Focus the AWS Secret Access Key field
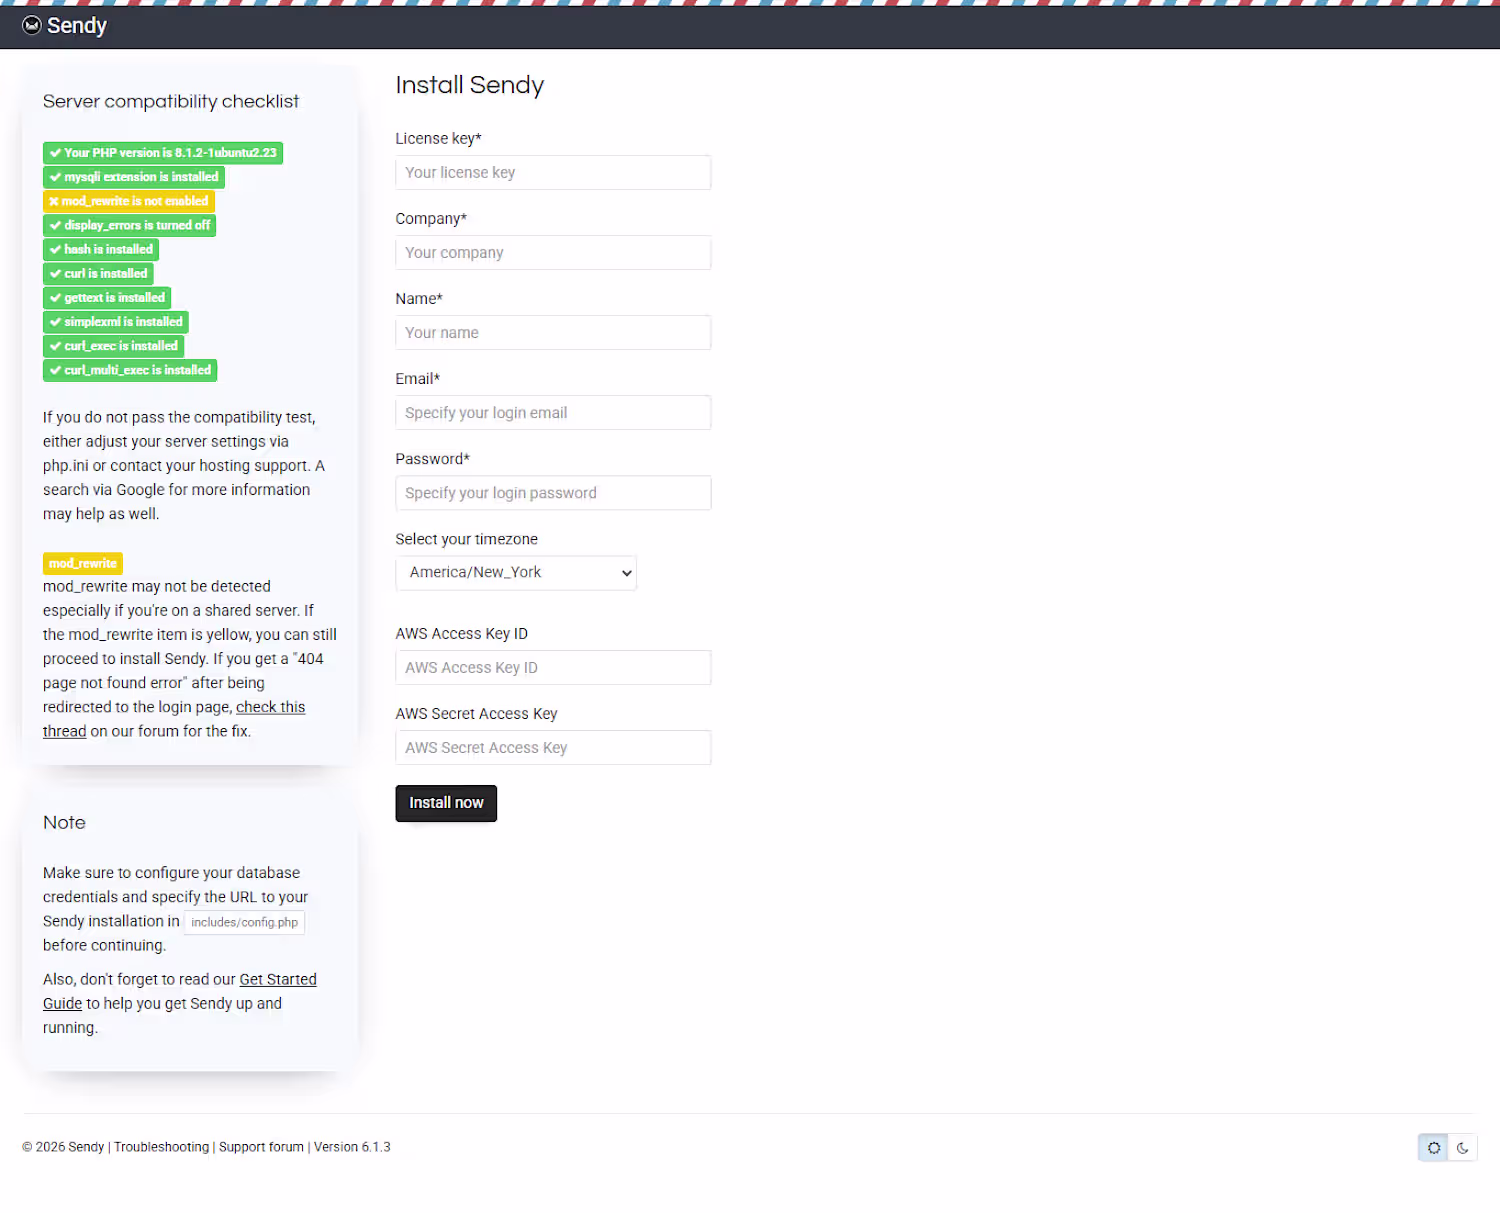 click(x=553, y=748)
